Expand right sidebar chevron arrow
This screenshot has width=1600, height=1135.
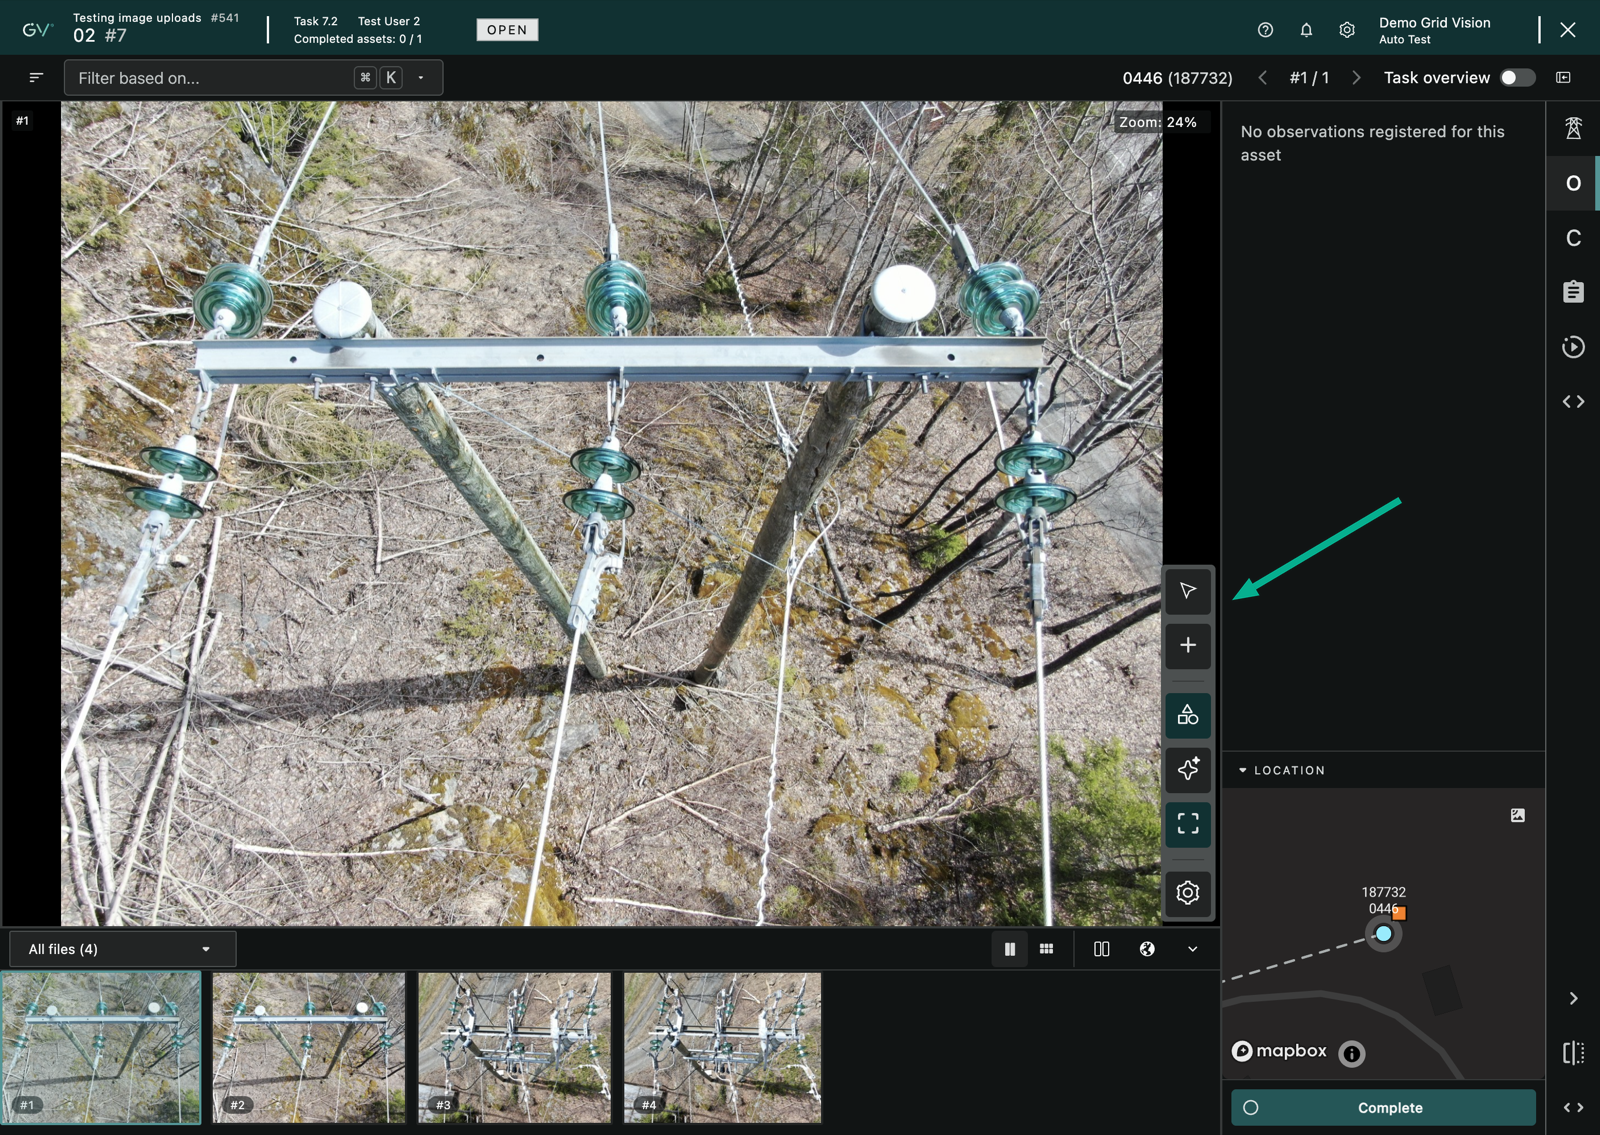(1573, 998)
